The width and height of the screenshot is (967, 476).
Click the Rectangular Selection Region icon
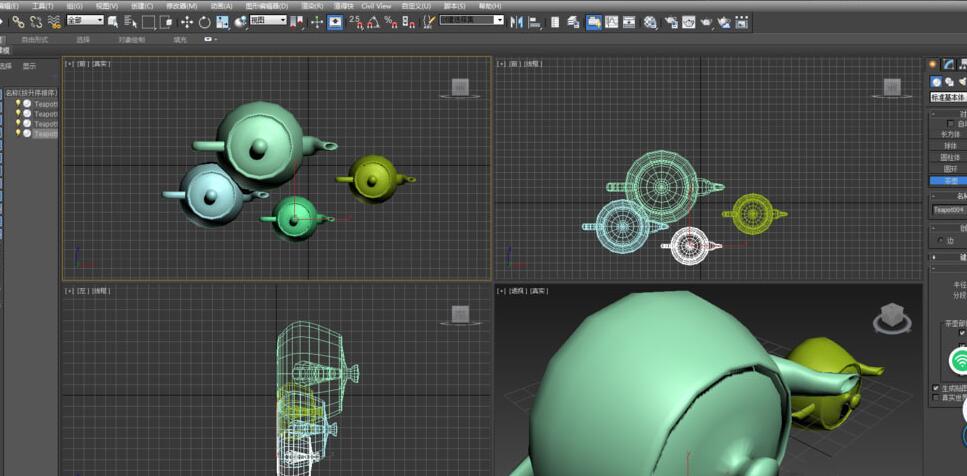148,21
